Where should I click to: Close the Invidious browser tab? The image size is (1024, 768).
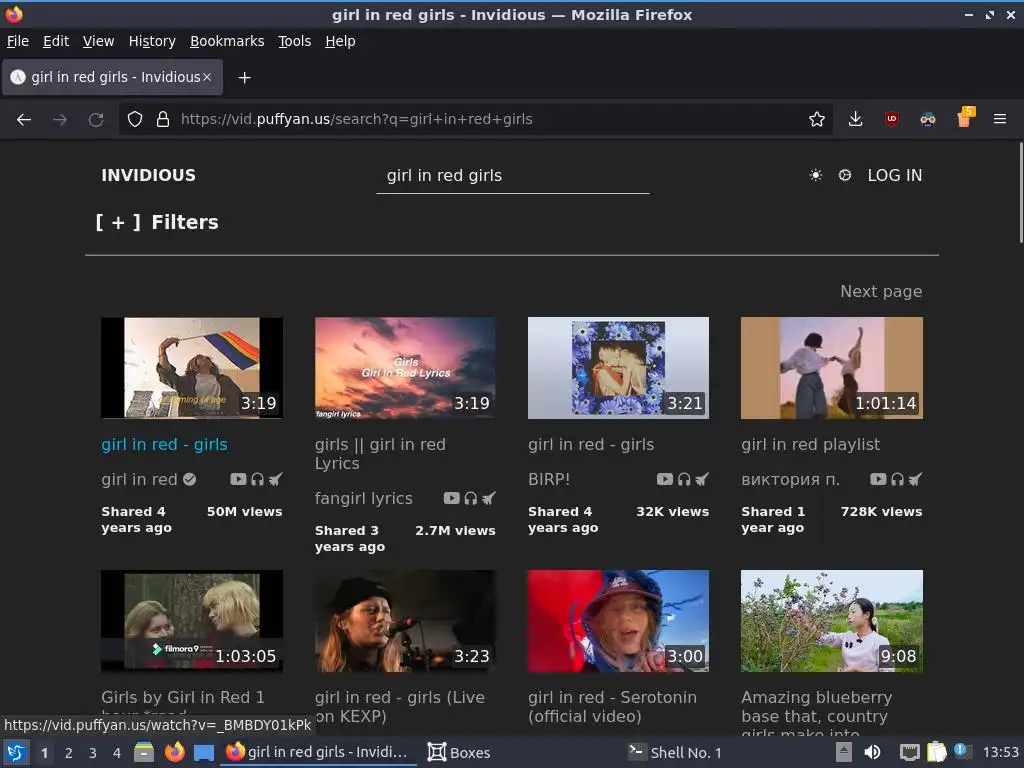[x=207, y=77]
